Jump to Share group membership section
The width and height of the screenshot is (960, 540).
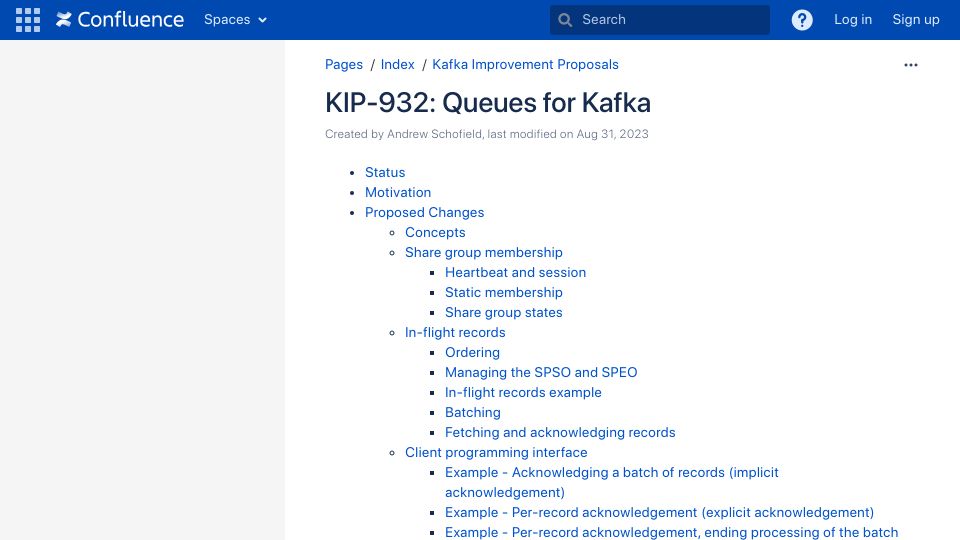[484, 252]
